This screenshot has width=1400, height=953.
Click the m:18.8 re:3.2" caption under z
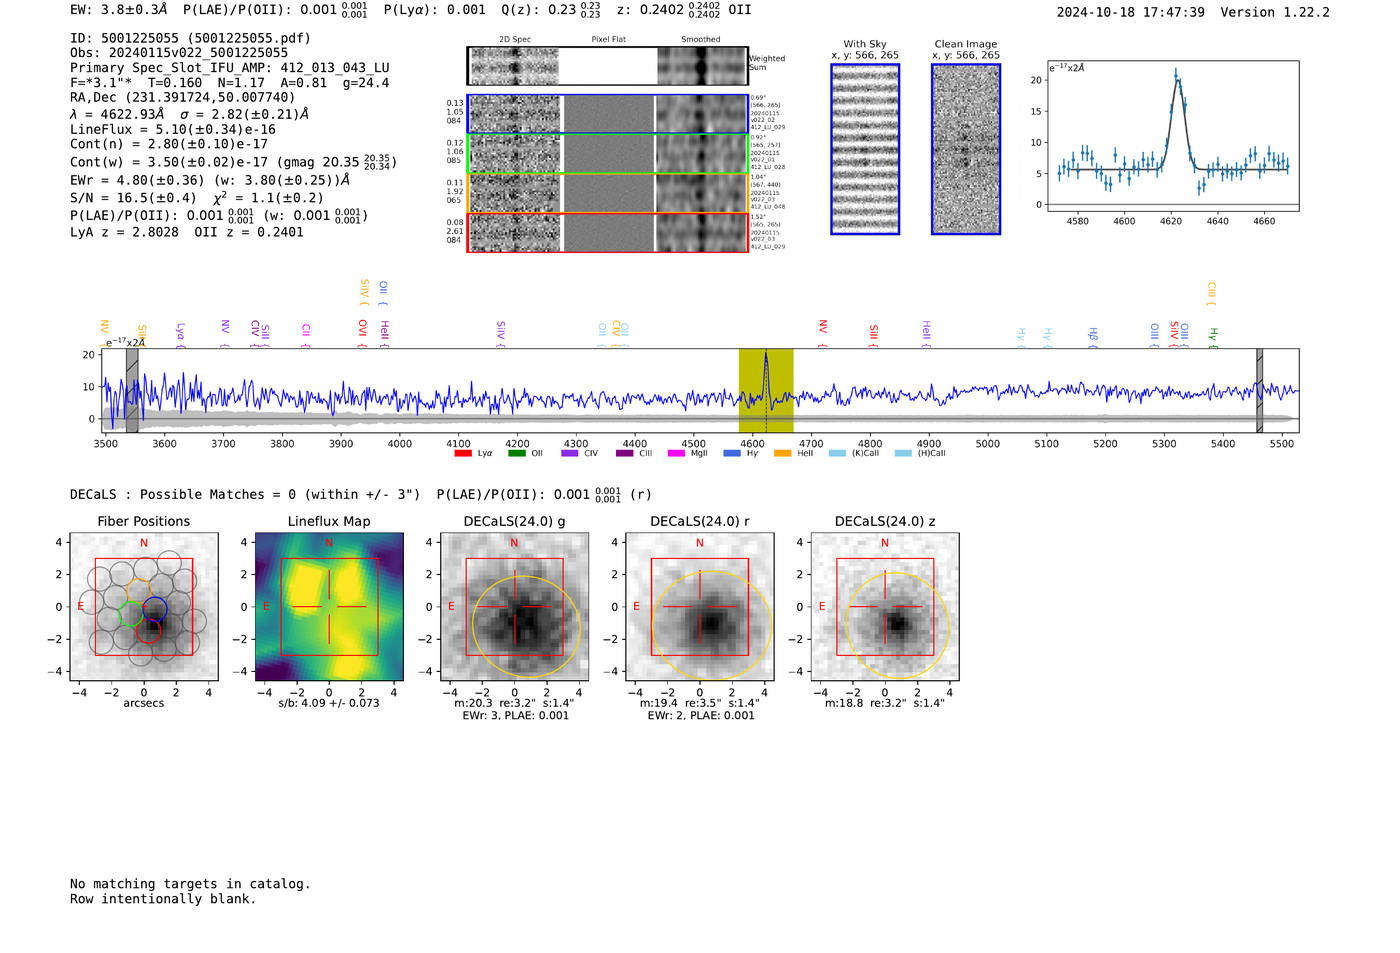point(884,703)
